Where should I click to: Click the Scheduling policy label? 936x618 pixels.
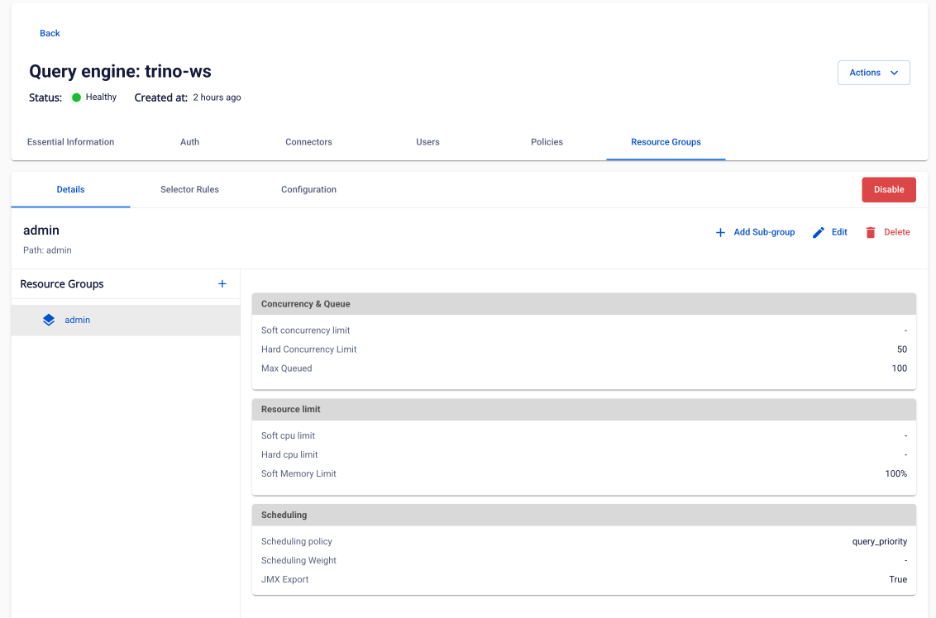click(x=297, y=542)
